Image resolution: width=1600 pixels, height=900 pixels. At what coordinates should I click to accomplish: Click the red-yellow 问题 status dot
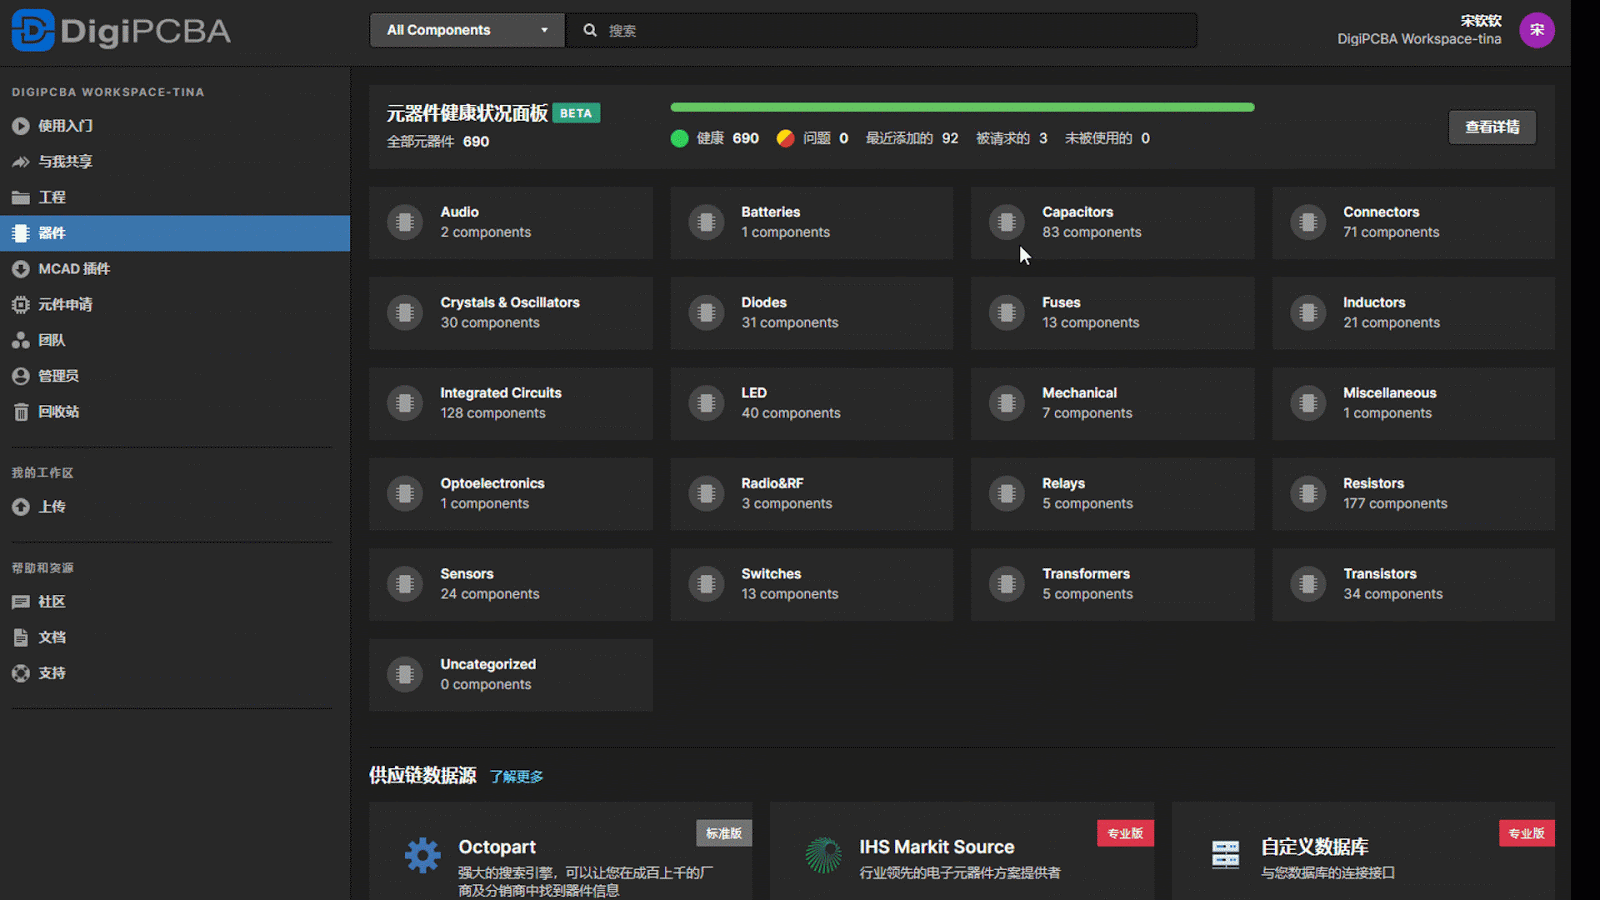click(x=785, y=139)
